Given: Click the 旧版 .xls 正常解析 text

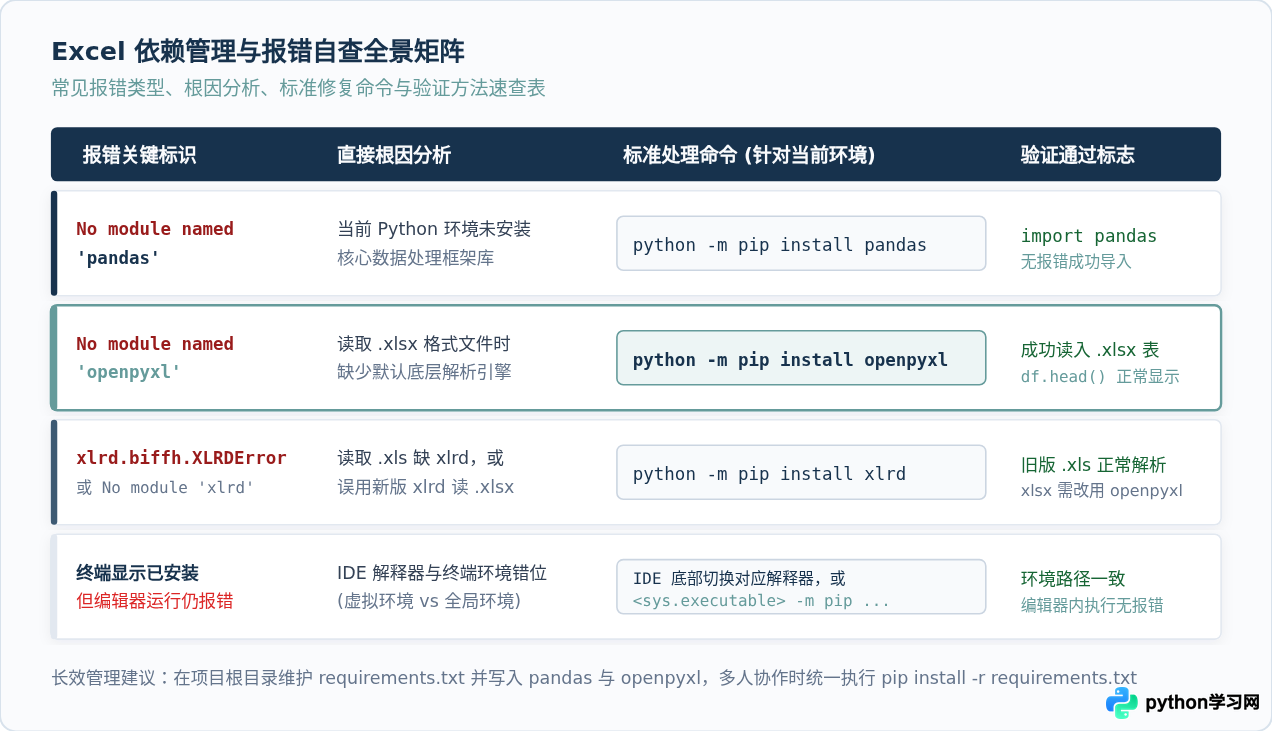Looking at the screenshot, I should click(1093, 465).
